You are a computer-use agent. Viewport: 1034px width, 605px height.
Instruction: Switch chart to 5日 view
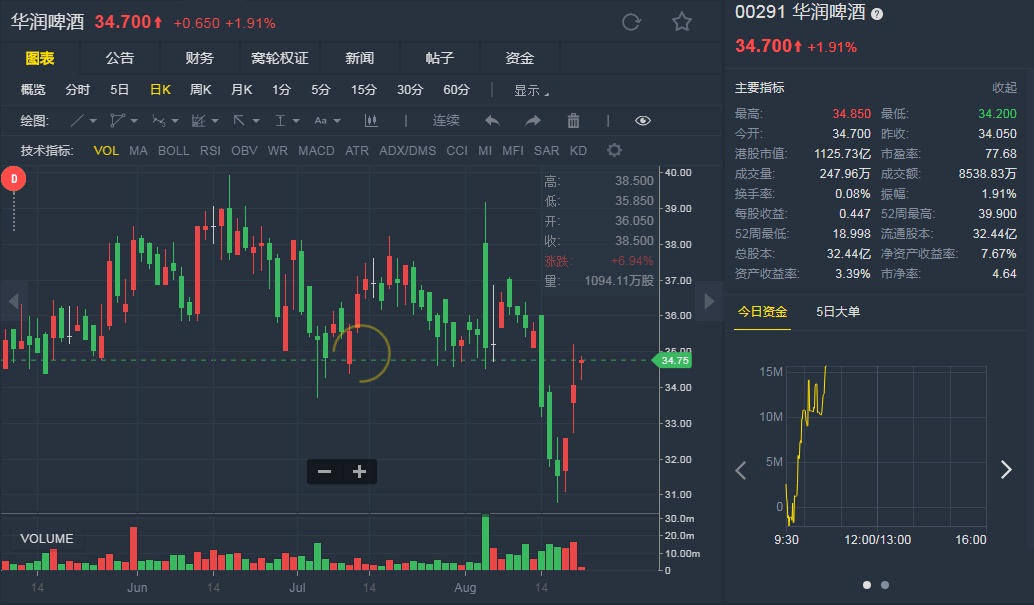(119, 90)
